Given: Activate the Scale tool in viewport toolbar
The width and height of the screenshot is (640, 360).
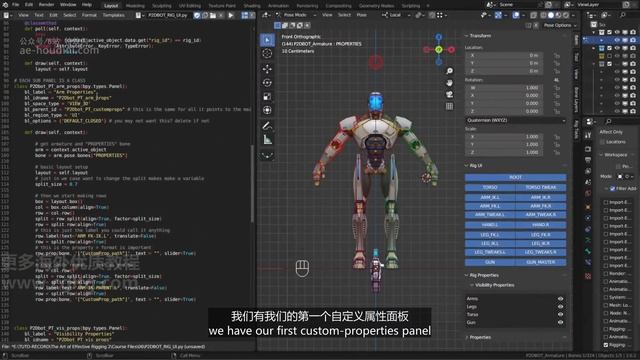Looking at the screenshot, I should [267, 97].
